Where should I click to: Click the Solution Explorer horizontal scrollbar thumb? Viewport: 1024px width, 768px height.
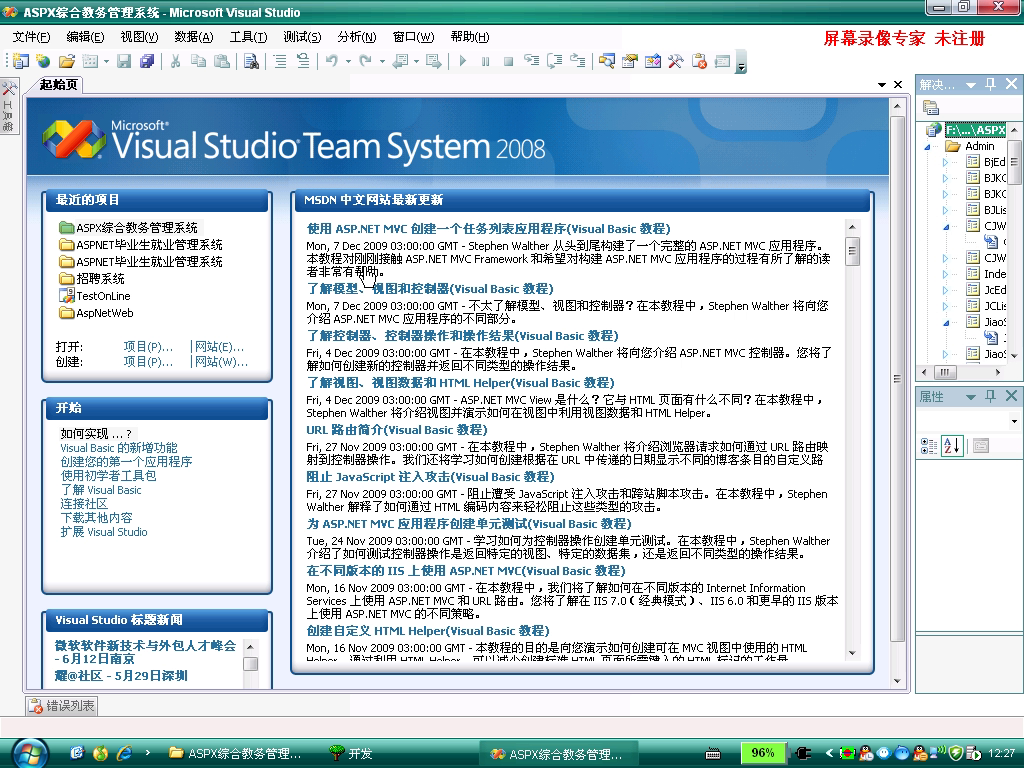pos(945,372)
